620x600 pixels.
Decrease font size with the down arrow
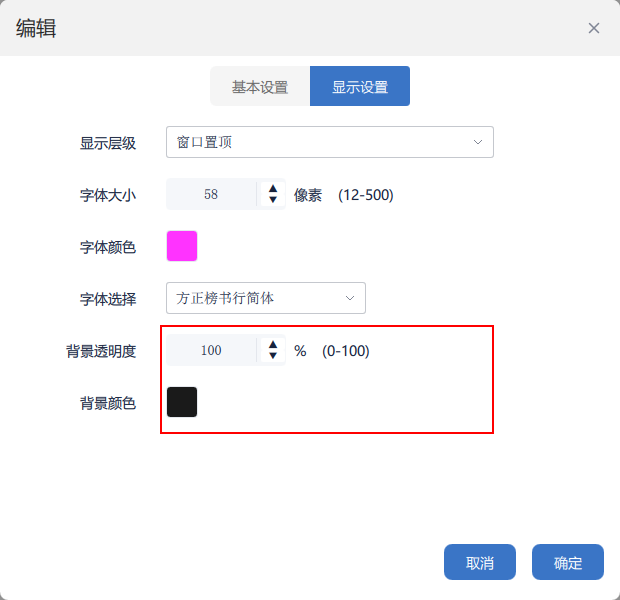pos(273,201)
